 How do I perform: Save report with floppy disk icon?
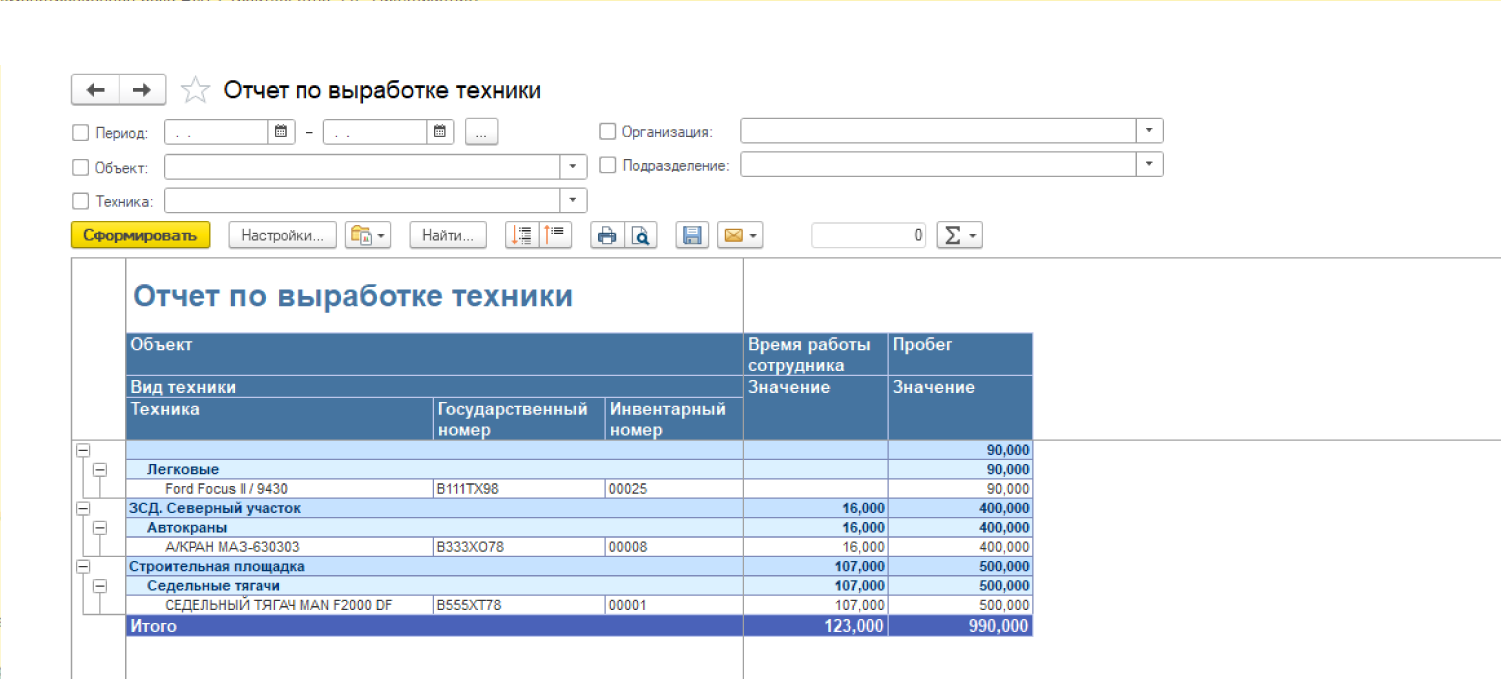click(691, 235)
